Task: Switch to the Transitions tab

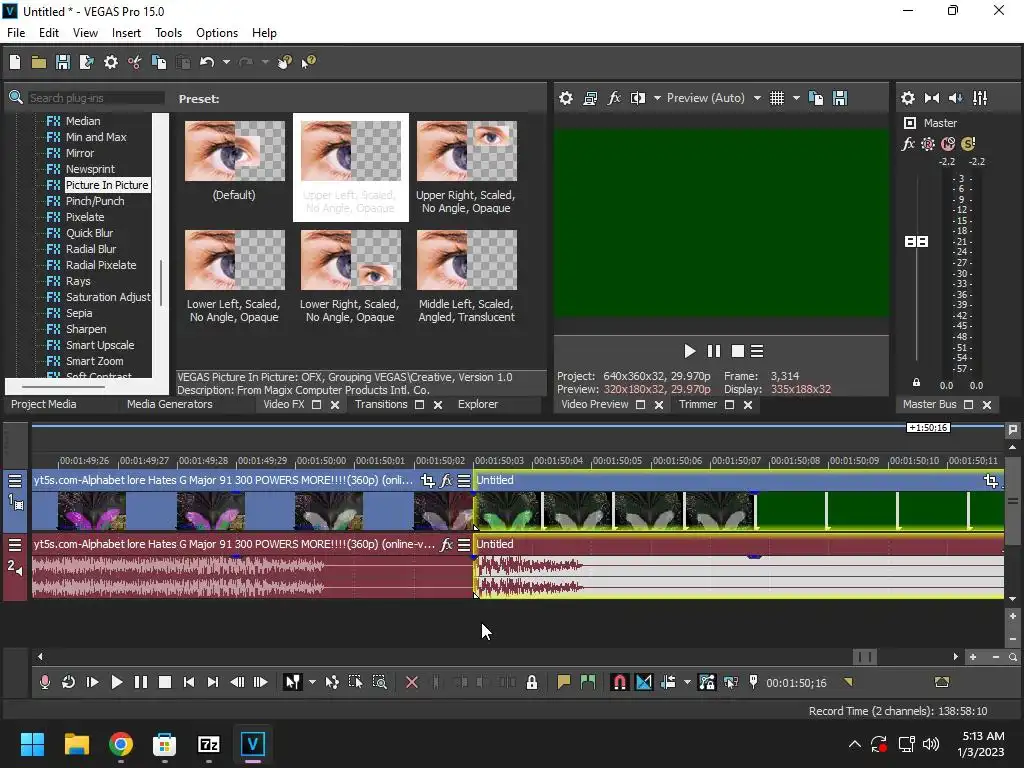Action: click(381, 404)
